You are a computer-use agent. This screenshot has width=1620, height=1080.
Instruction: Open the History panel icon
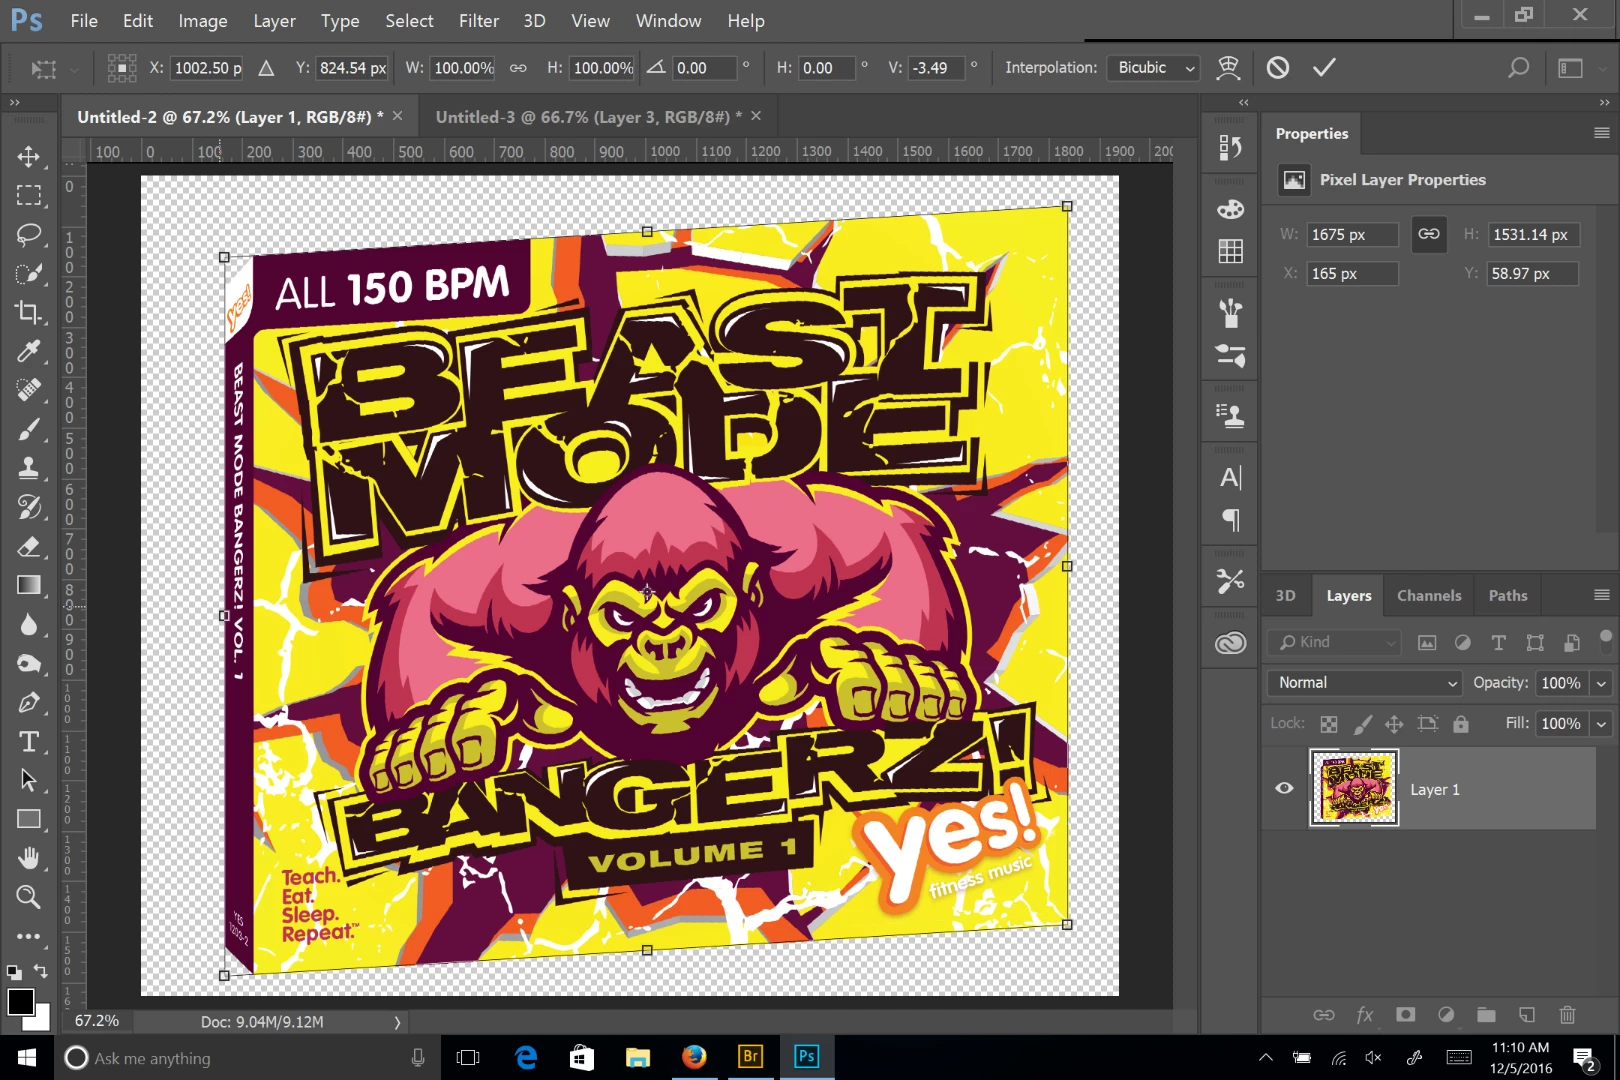(1230, 147)
